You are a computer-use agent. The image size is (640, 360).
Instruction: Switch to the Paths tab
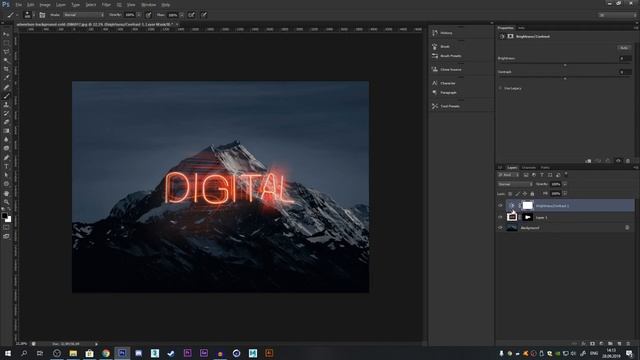click(545, 167)
